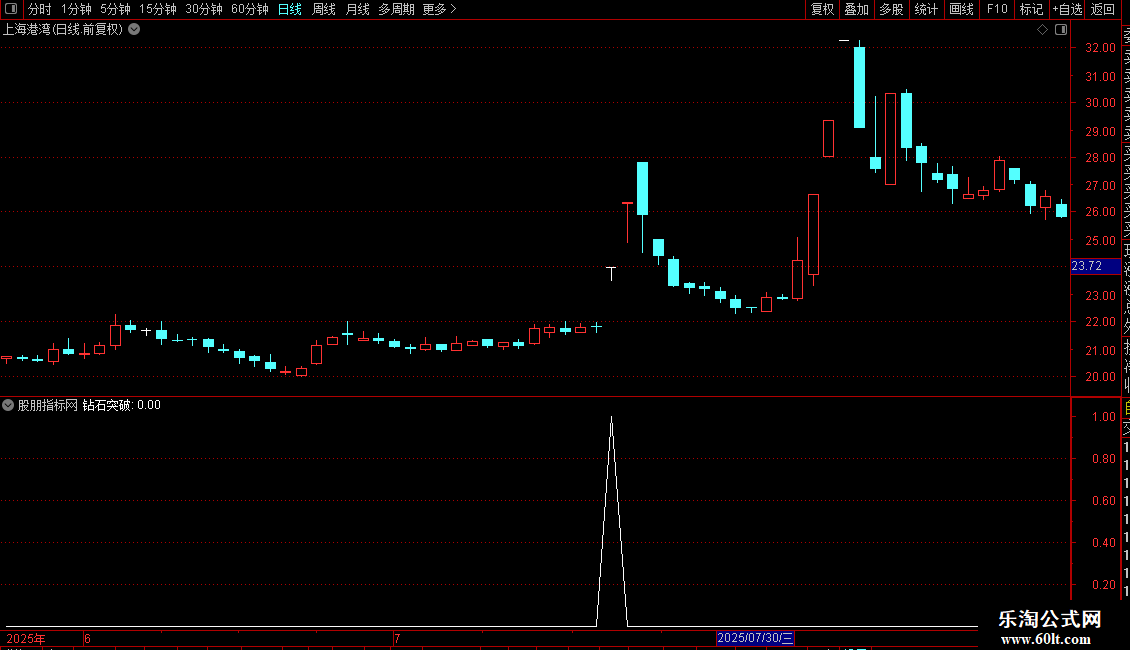Select the 5分钟 period
Image resolution: width=1130 pixels, height=650 pixels.
[x=115, y=9]
